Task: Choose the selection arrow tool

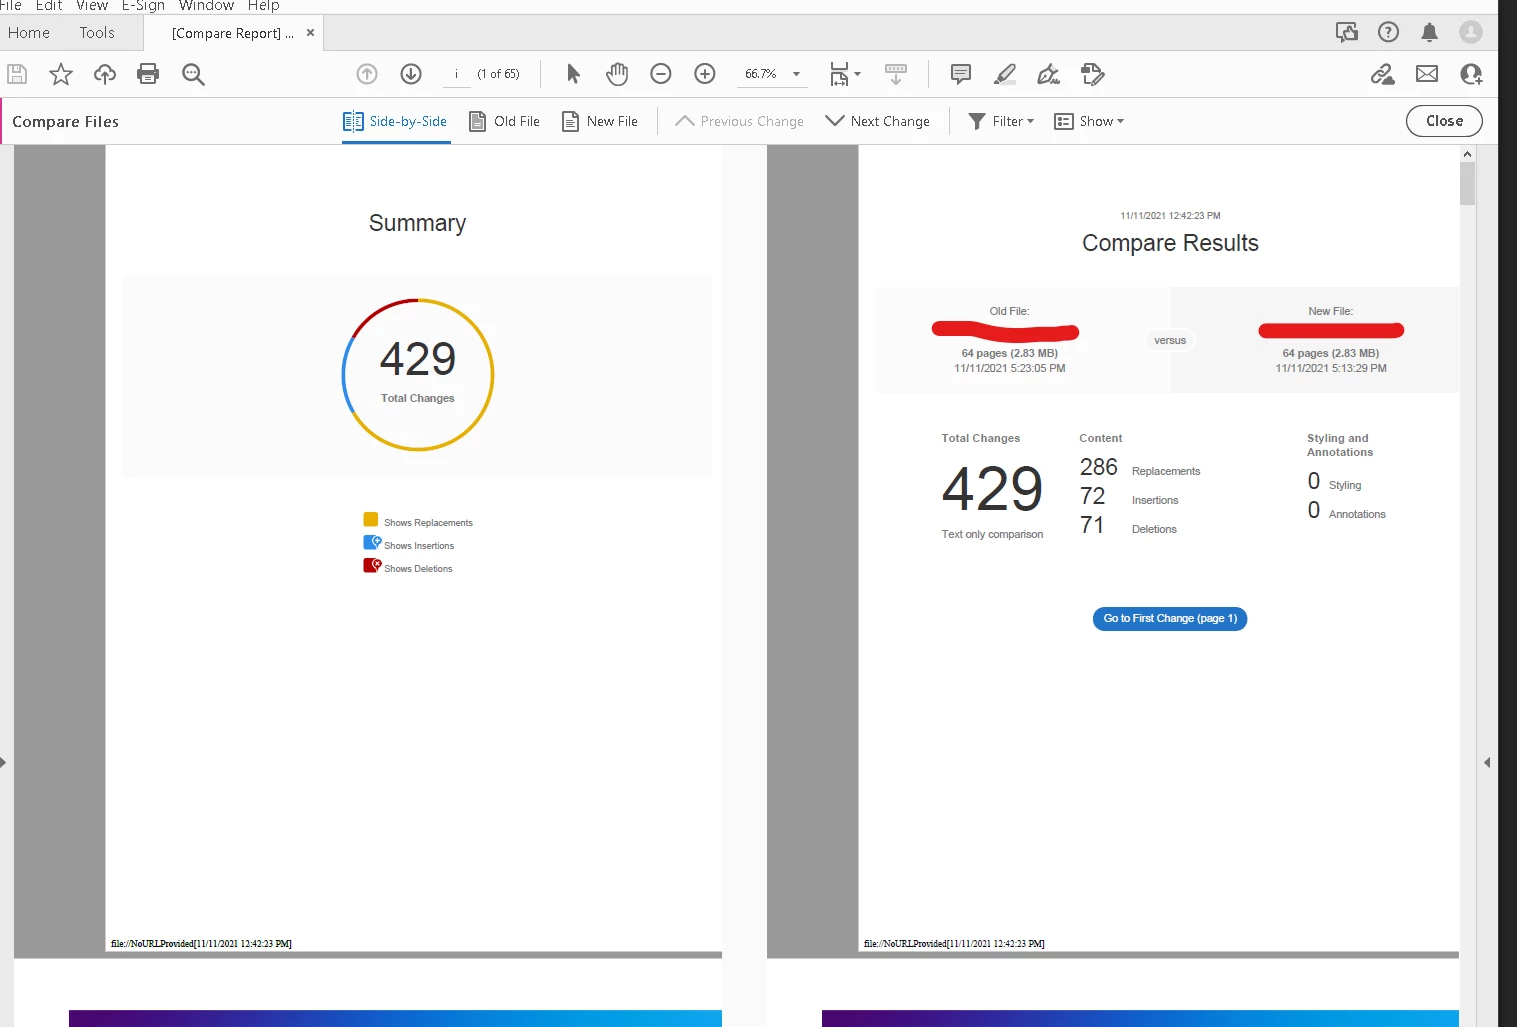Action: point(573,74)
